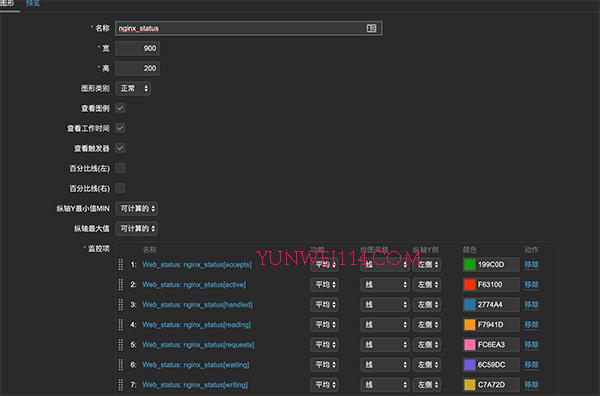This screenshot has height=396, width=600.
Task: Open the 图形类别 dropdown
Action: click(133, 88)
